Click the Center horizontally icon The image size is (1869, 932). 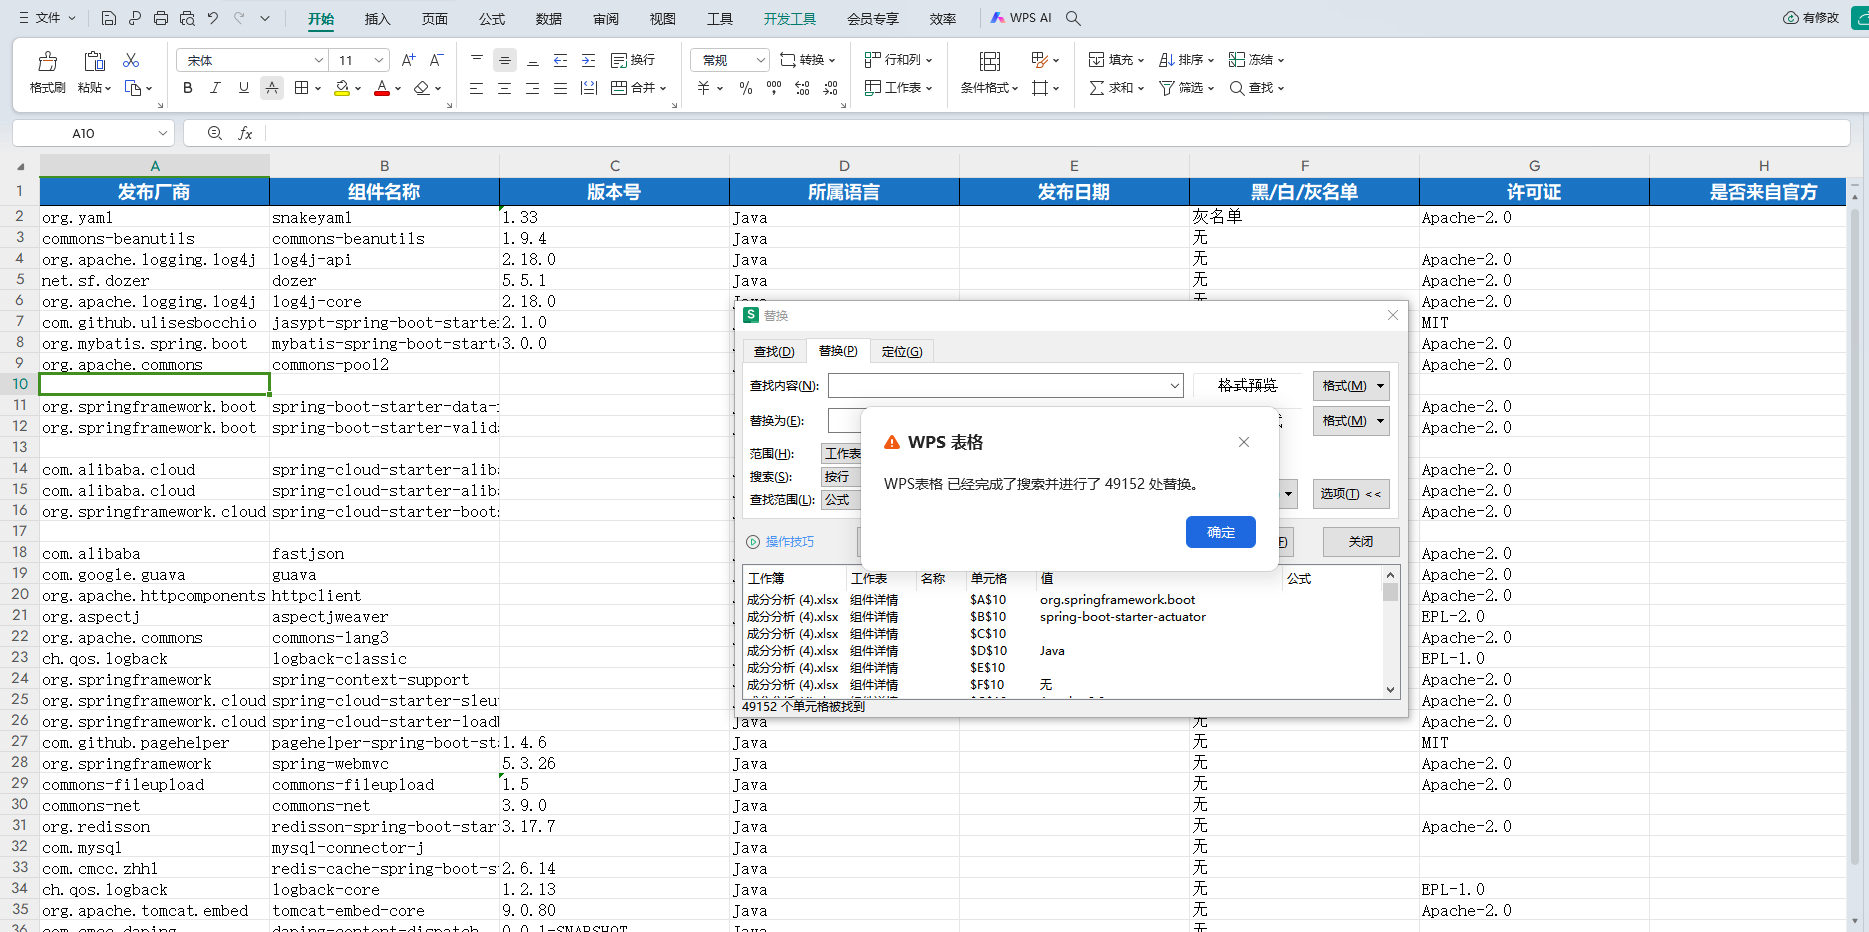(x=505, y=88)
